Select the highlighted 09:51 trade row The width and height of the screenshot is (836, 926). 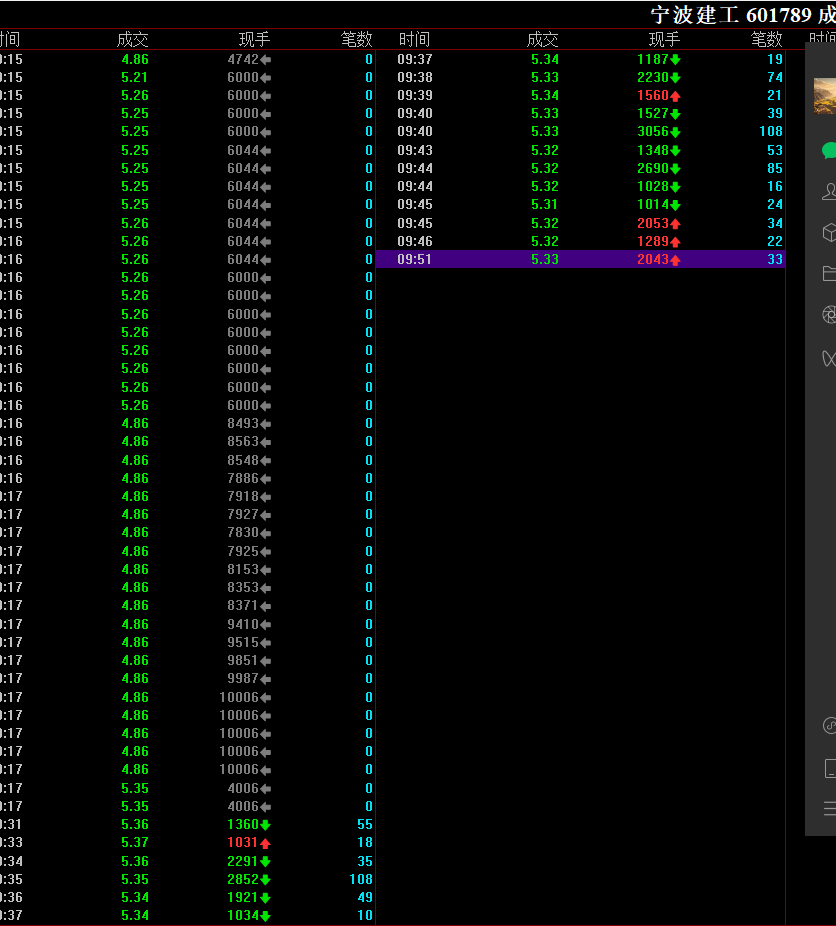pyautogui.click(x=580, y=259)
